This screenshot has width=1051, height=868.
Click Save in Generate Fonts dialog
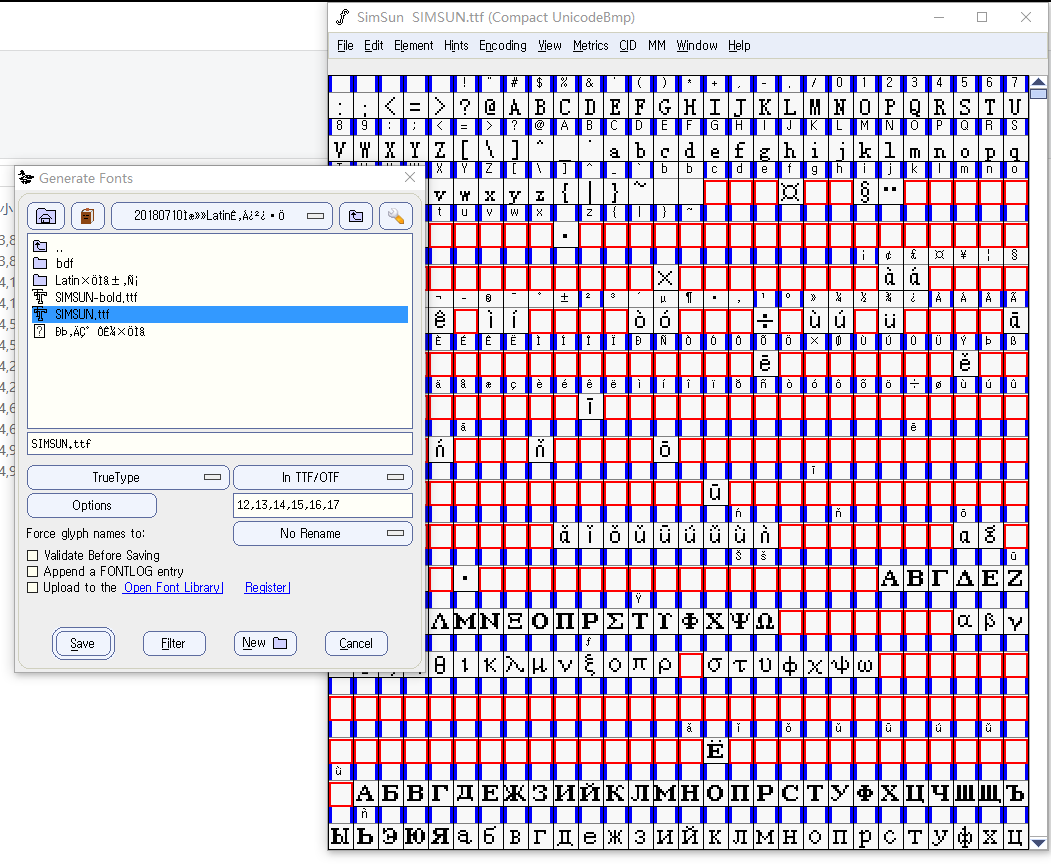pos(83,643)
